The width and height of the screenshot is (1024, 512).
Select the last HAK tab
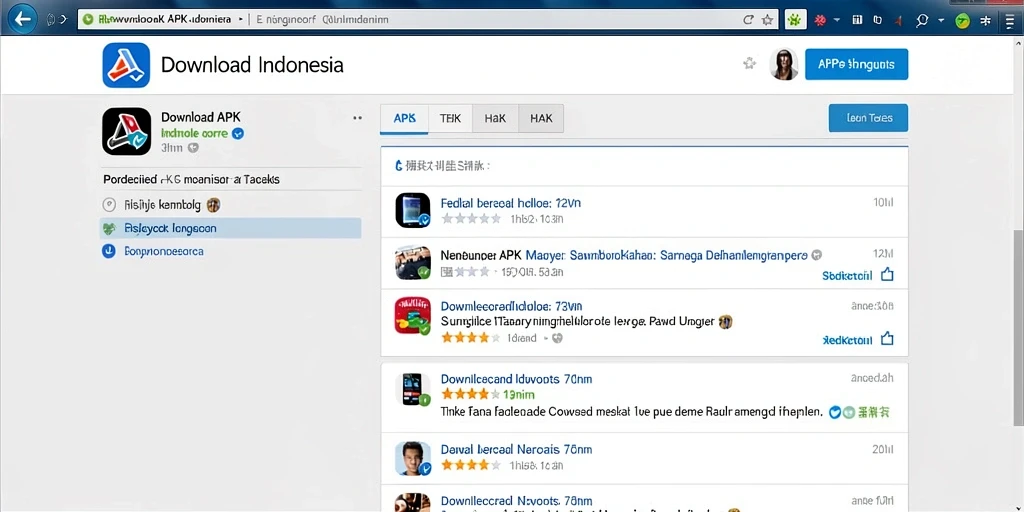click(541, 119)
